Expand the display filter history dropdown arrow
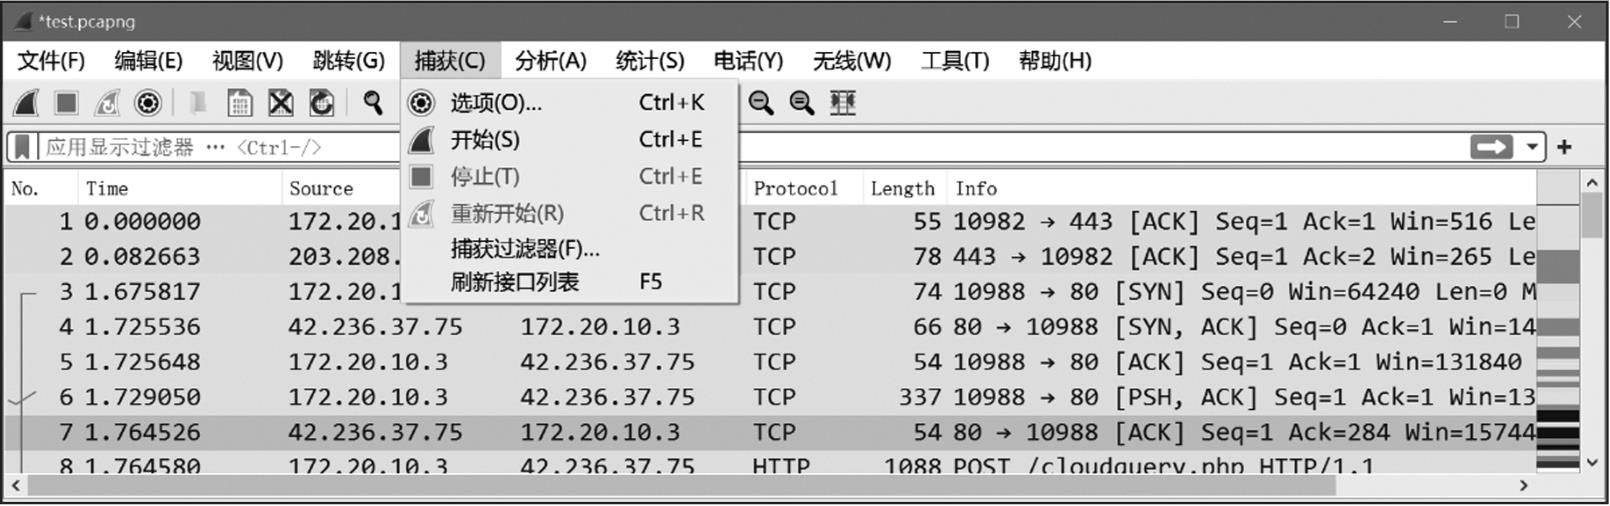 click(x=1532, y=147)
